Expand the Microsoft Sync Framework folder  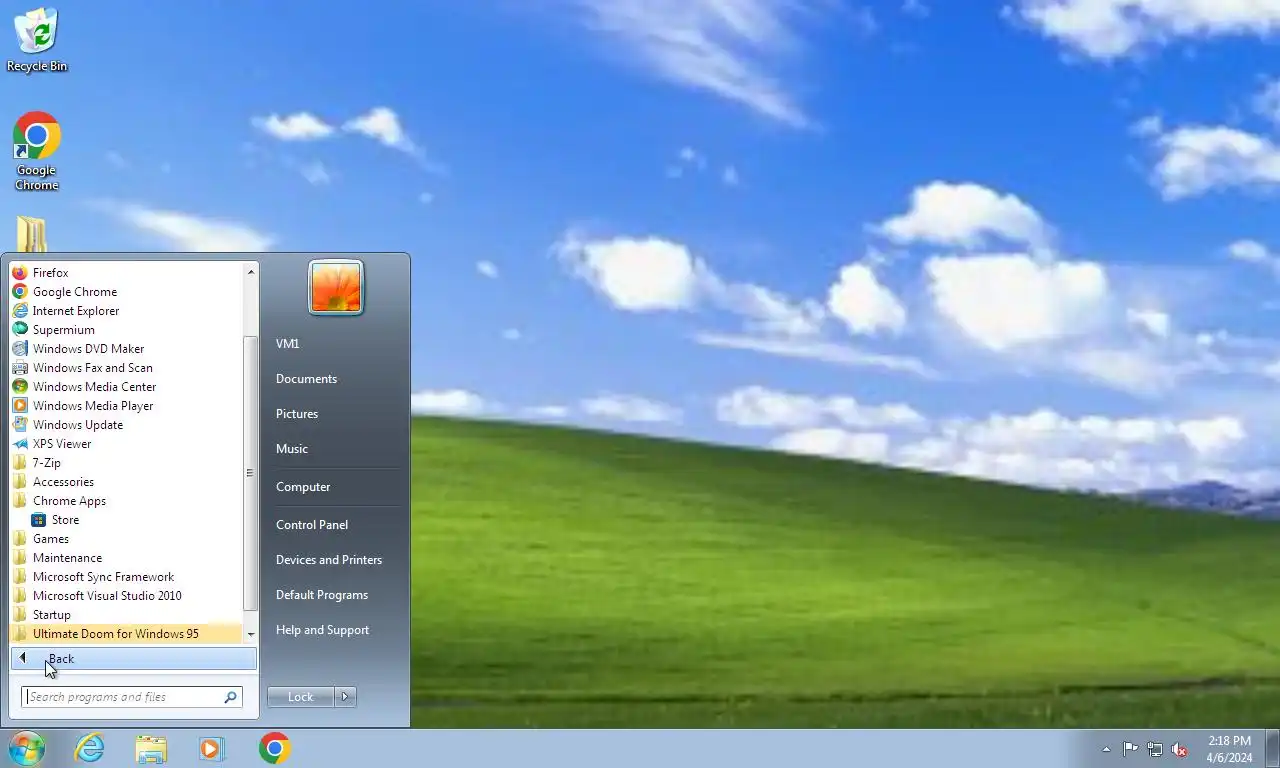tap(126, 576)
